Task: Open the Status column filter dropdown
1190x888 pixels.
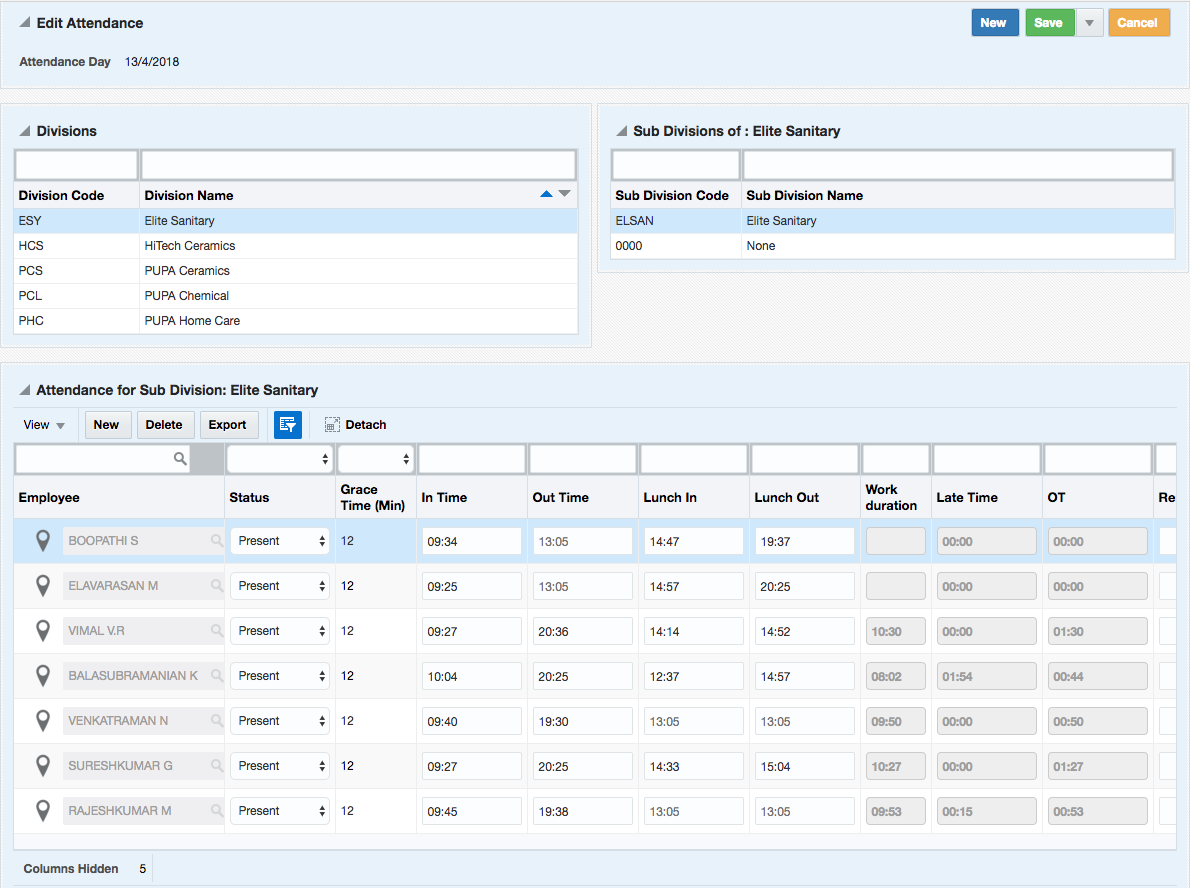Action: pyautogui.click(x=280, y=458)
